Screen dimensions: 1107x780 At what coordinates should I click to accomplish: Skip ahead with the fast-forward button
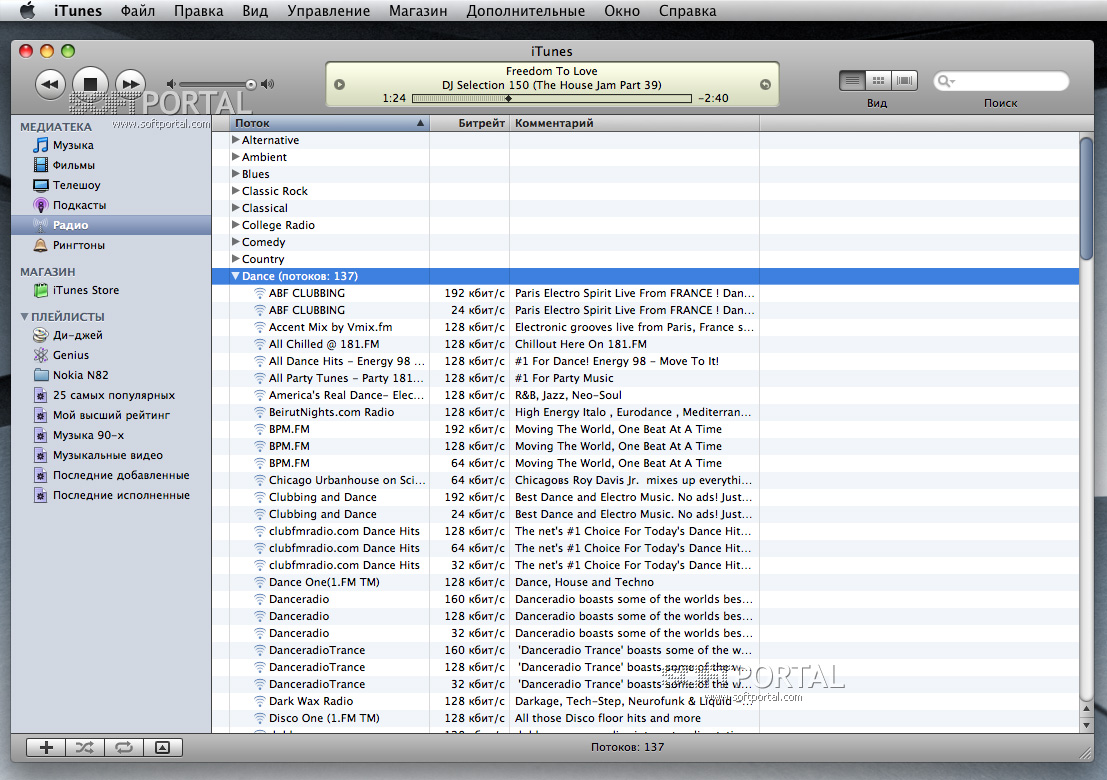click(131, 84)
